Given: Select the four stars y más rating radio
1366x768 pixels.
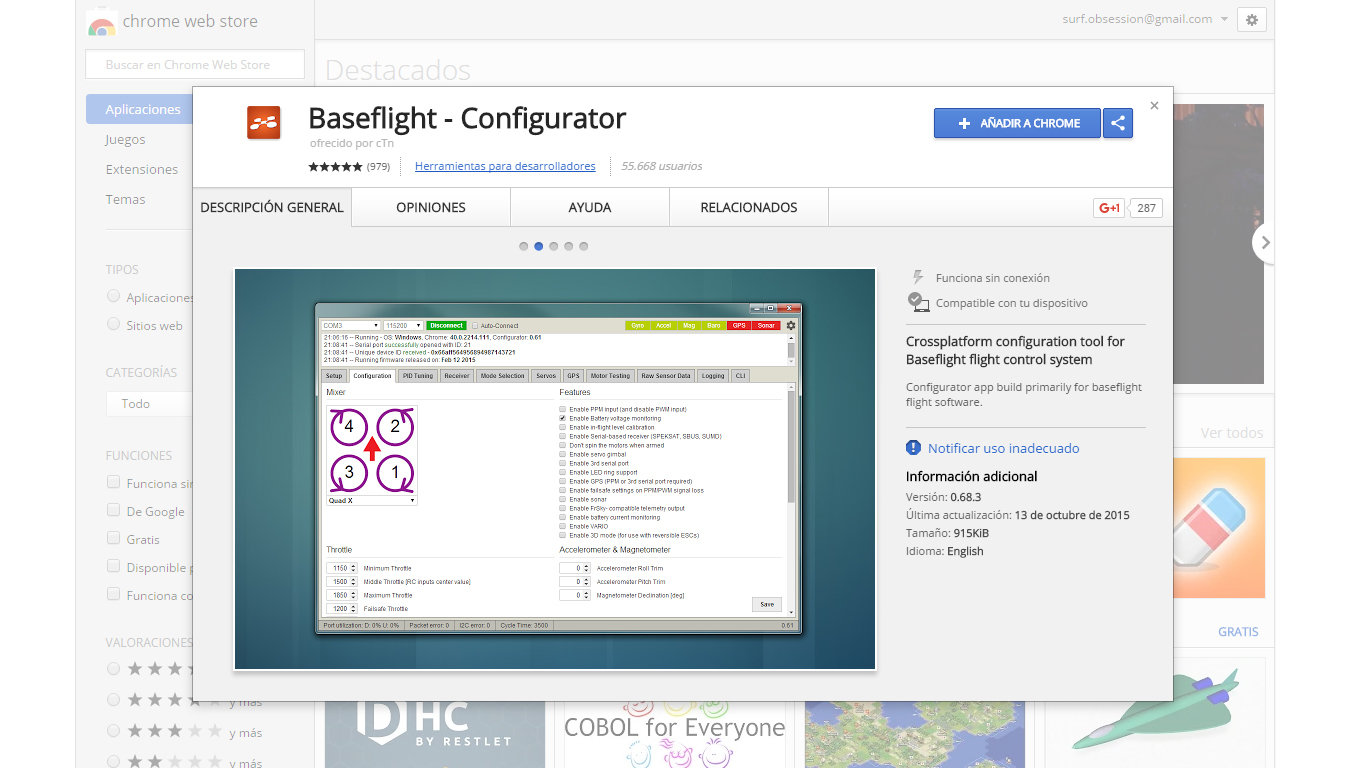Looking at the screenshot, I should click(x=113, y=700).
